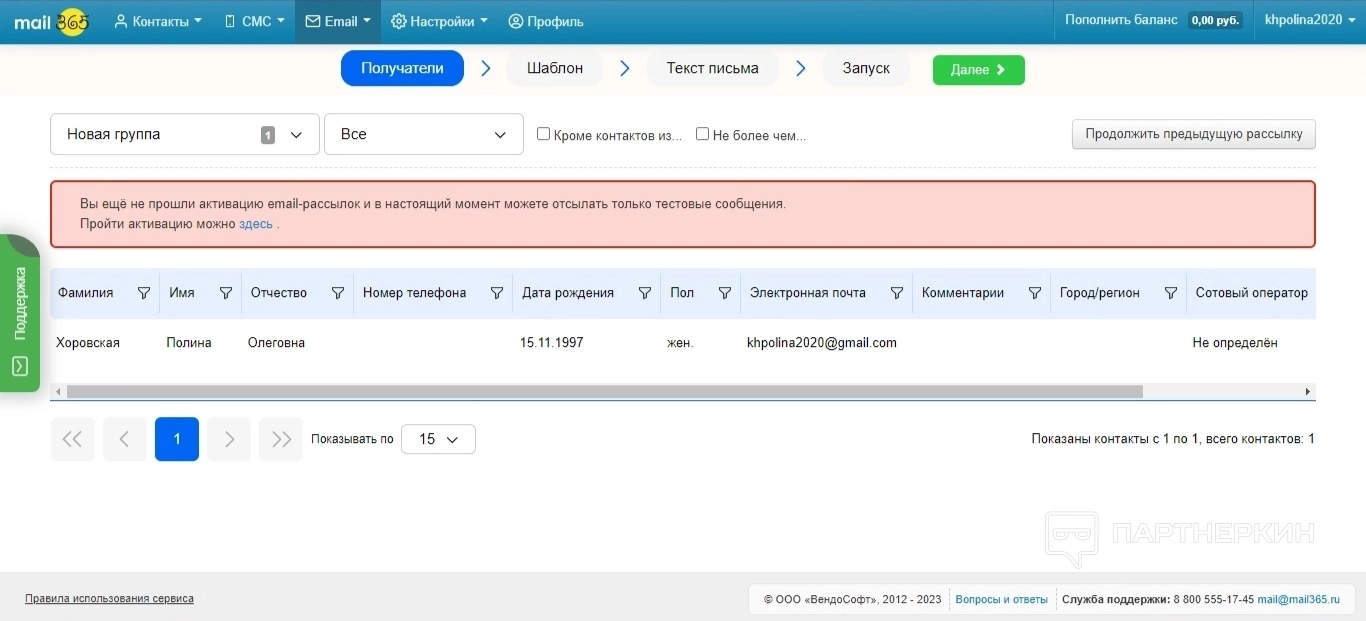Open Правила использования сервиса link
Viewport: 1366px width, 621px height.
coord(109,599)
